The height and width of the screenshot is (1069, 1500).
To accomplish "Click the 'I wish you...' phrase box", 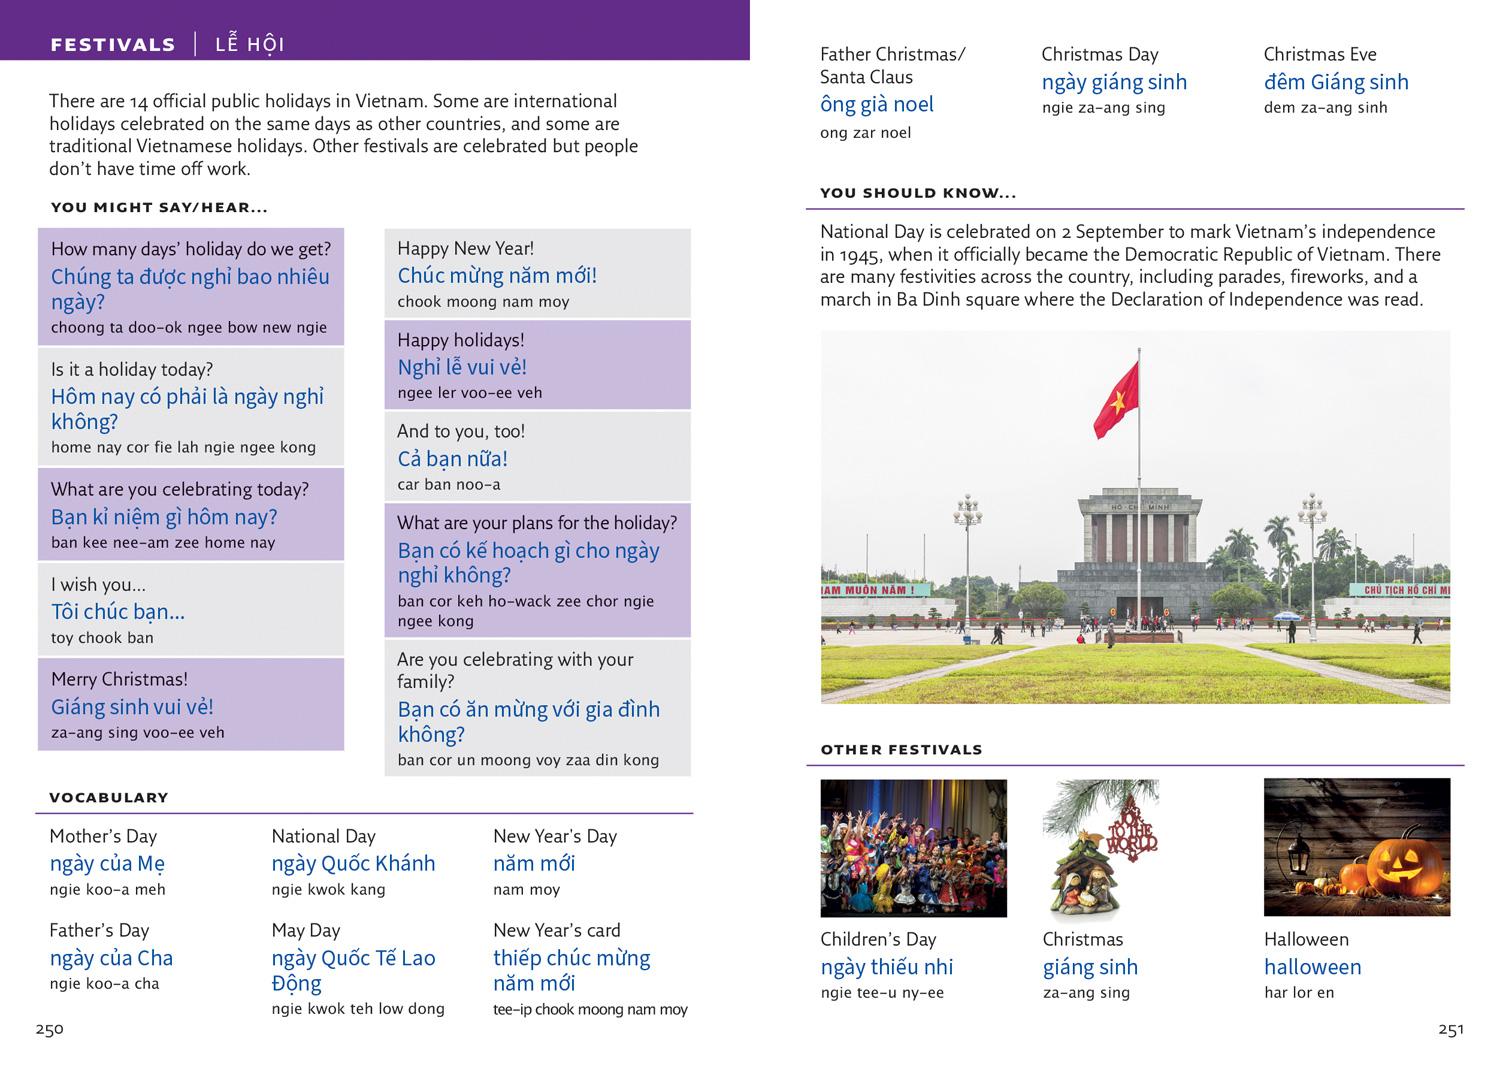I will pyautogui.click(x=190, y=610).
